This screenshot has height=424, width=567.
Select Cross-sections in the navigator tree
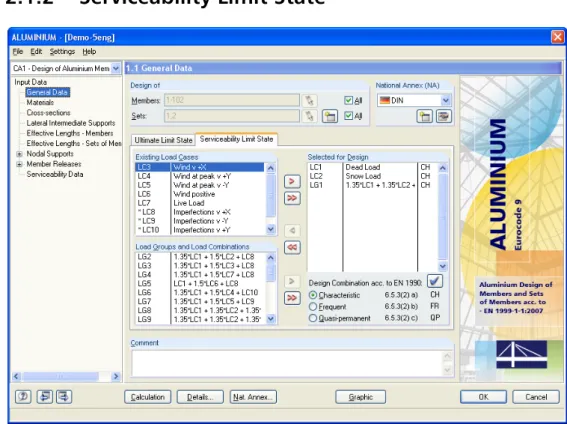[48, 113]
